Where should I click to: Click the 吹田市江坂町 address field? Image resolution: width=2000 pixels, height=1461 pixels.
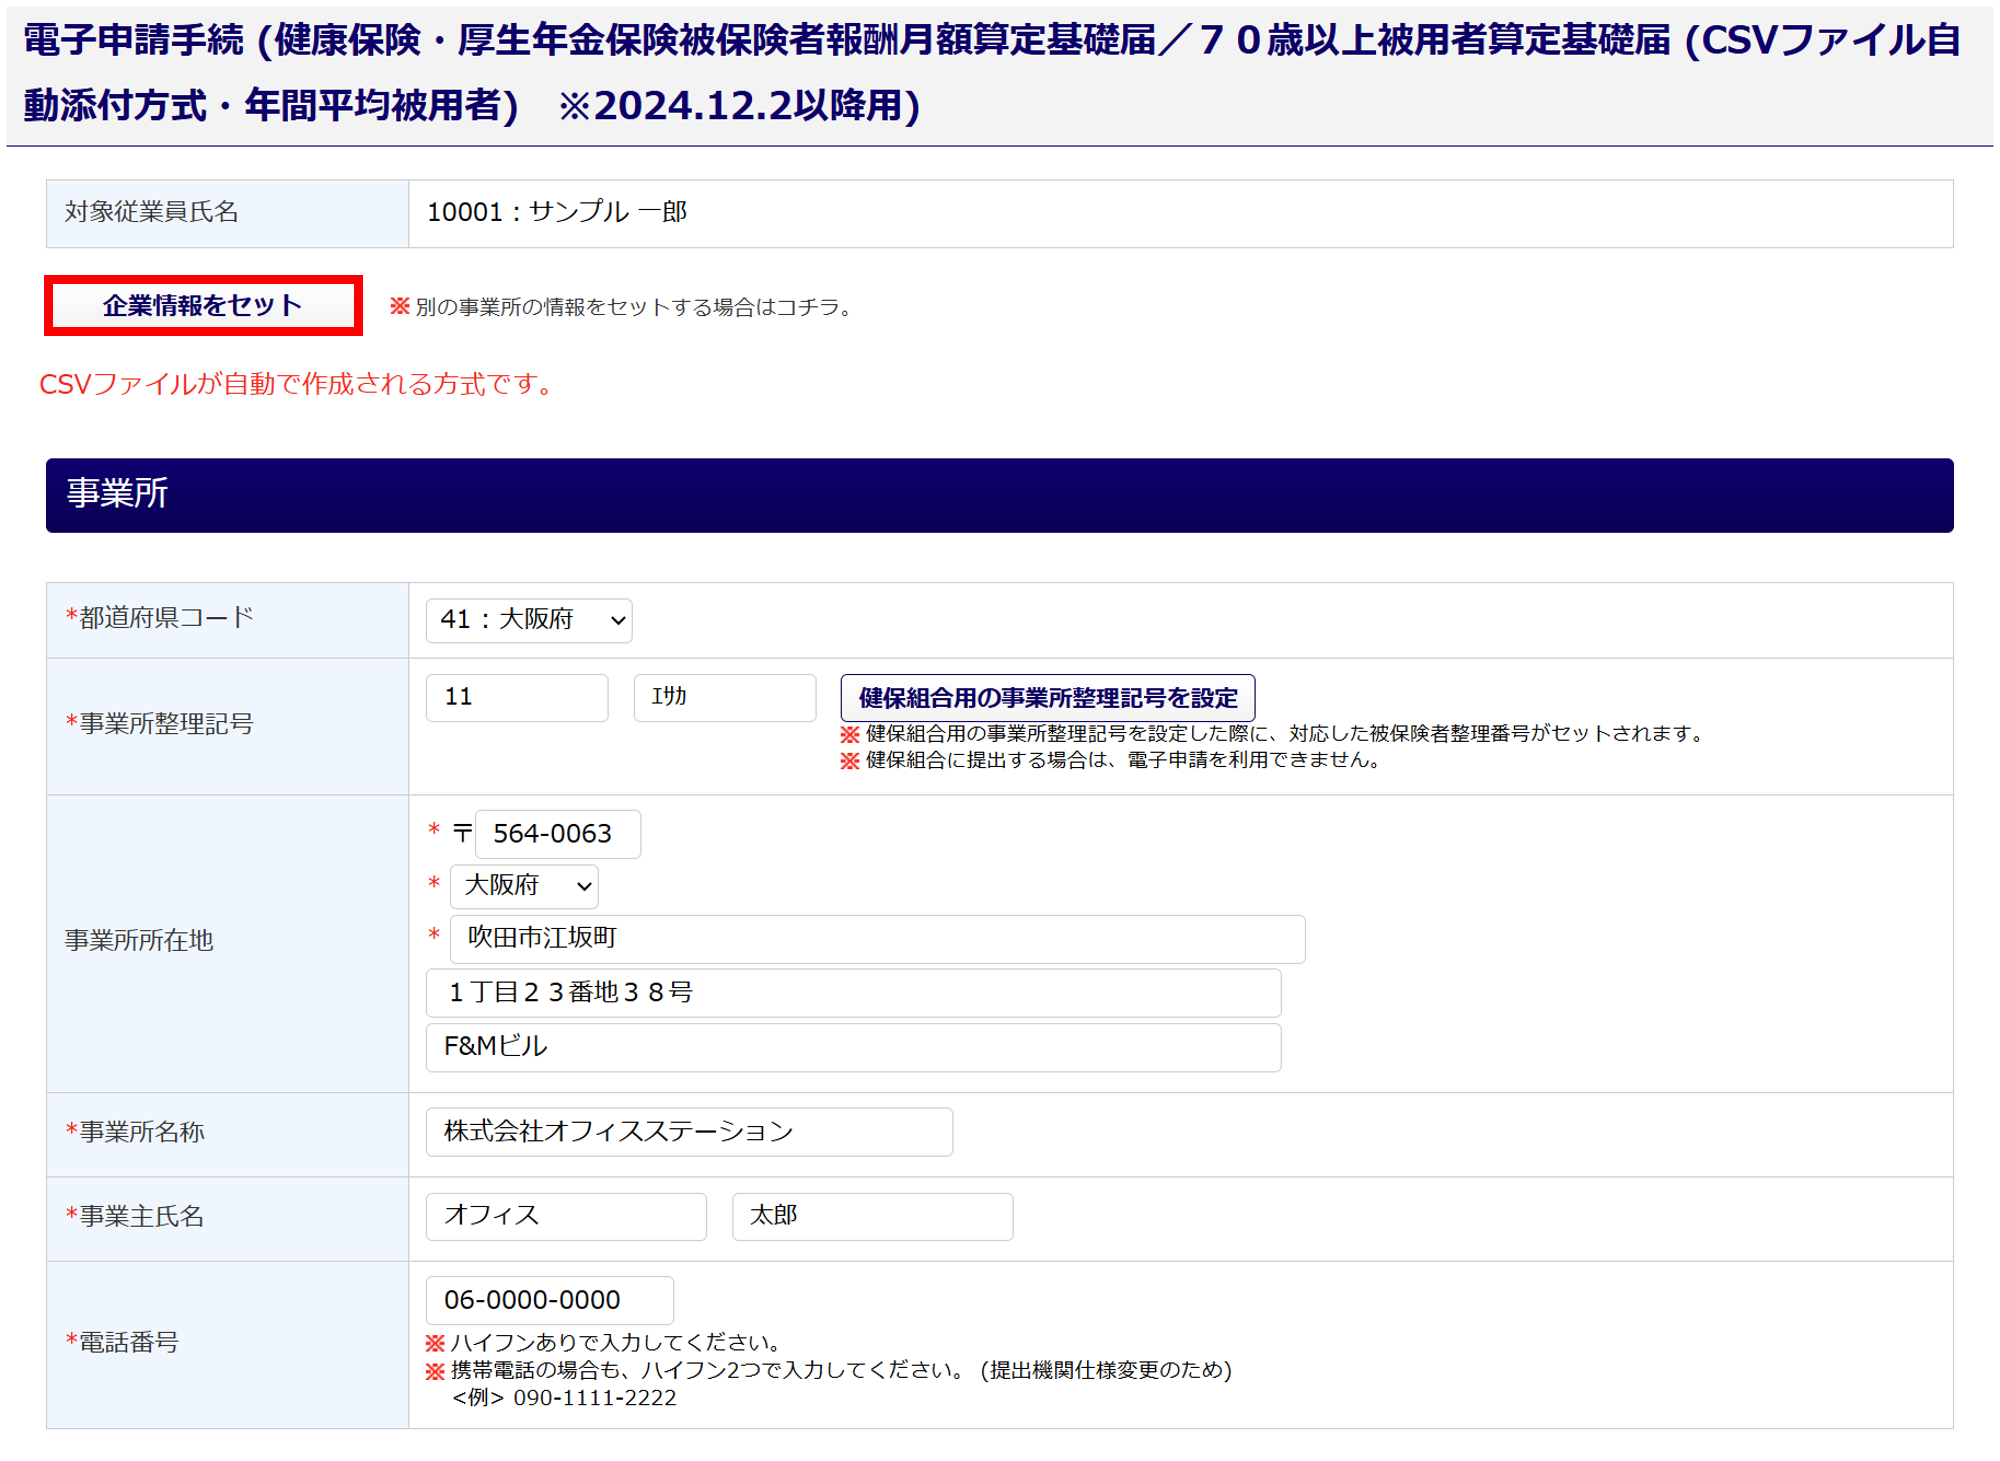click(876, 938)
